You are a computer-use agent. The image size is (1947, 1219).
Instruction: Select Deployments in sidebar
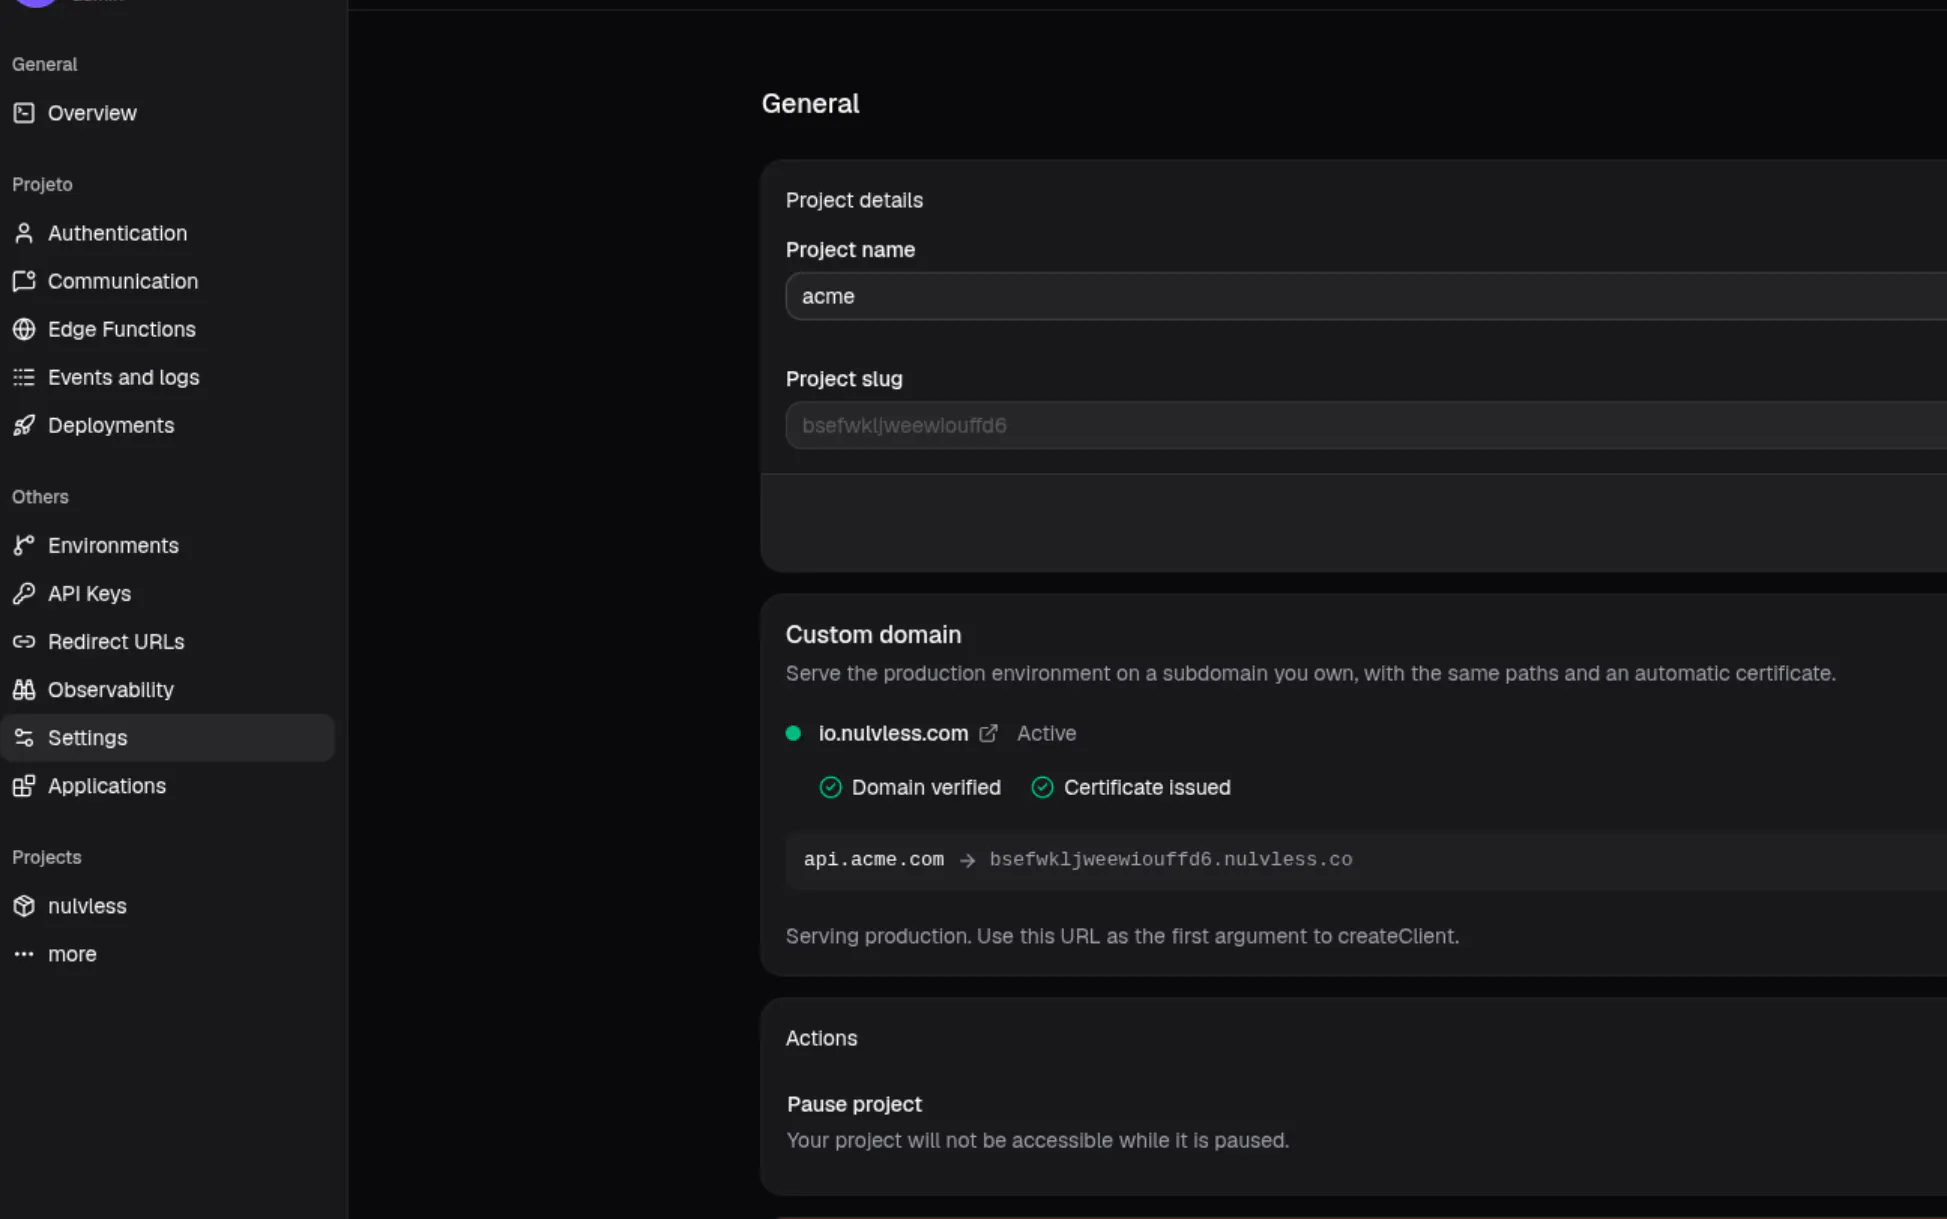click(x=168, y=425)
